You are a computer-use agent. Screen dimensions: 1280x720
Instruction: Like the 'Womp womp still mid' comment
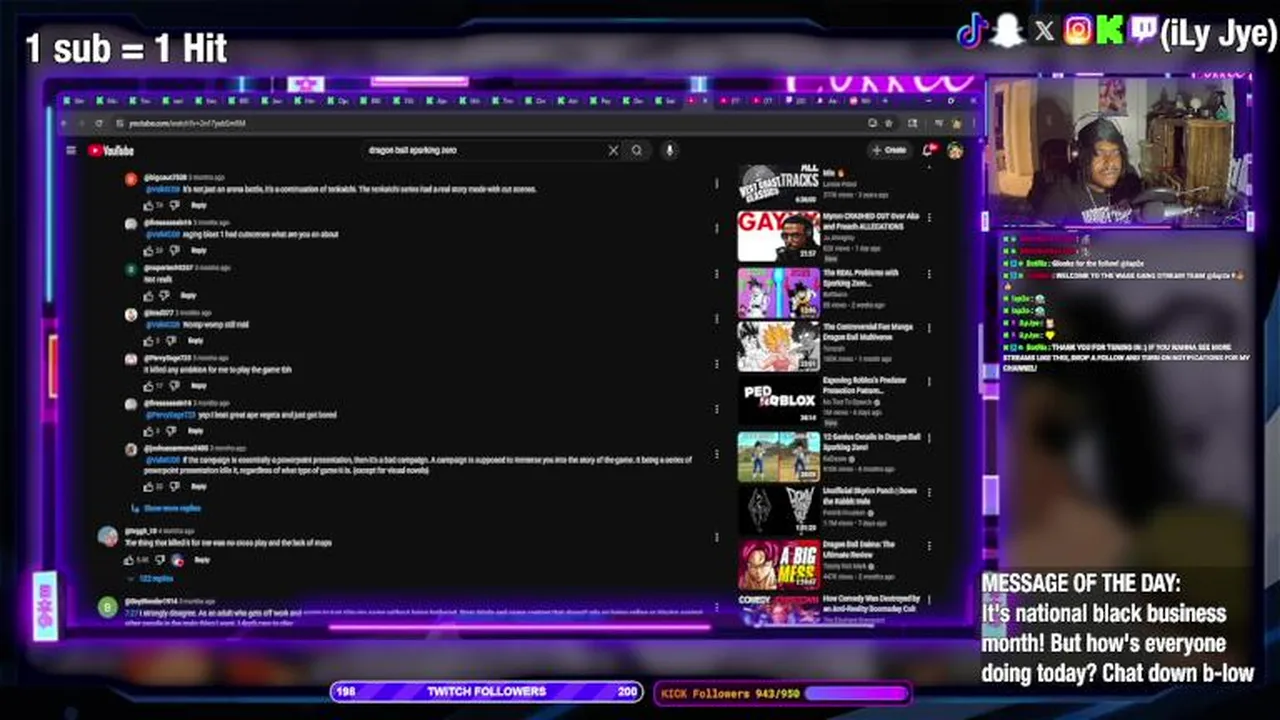[x=149, y=340]
